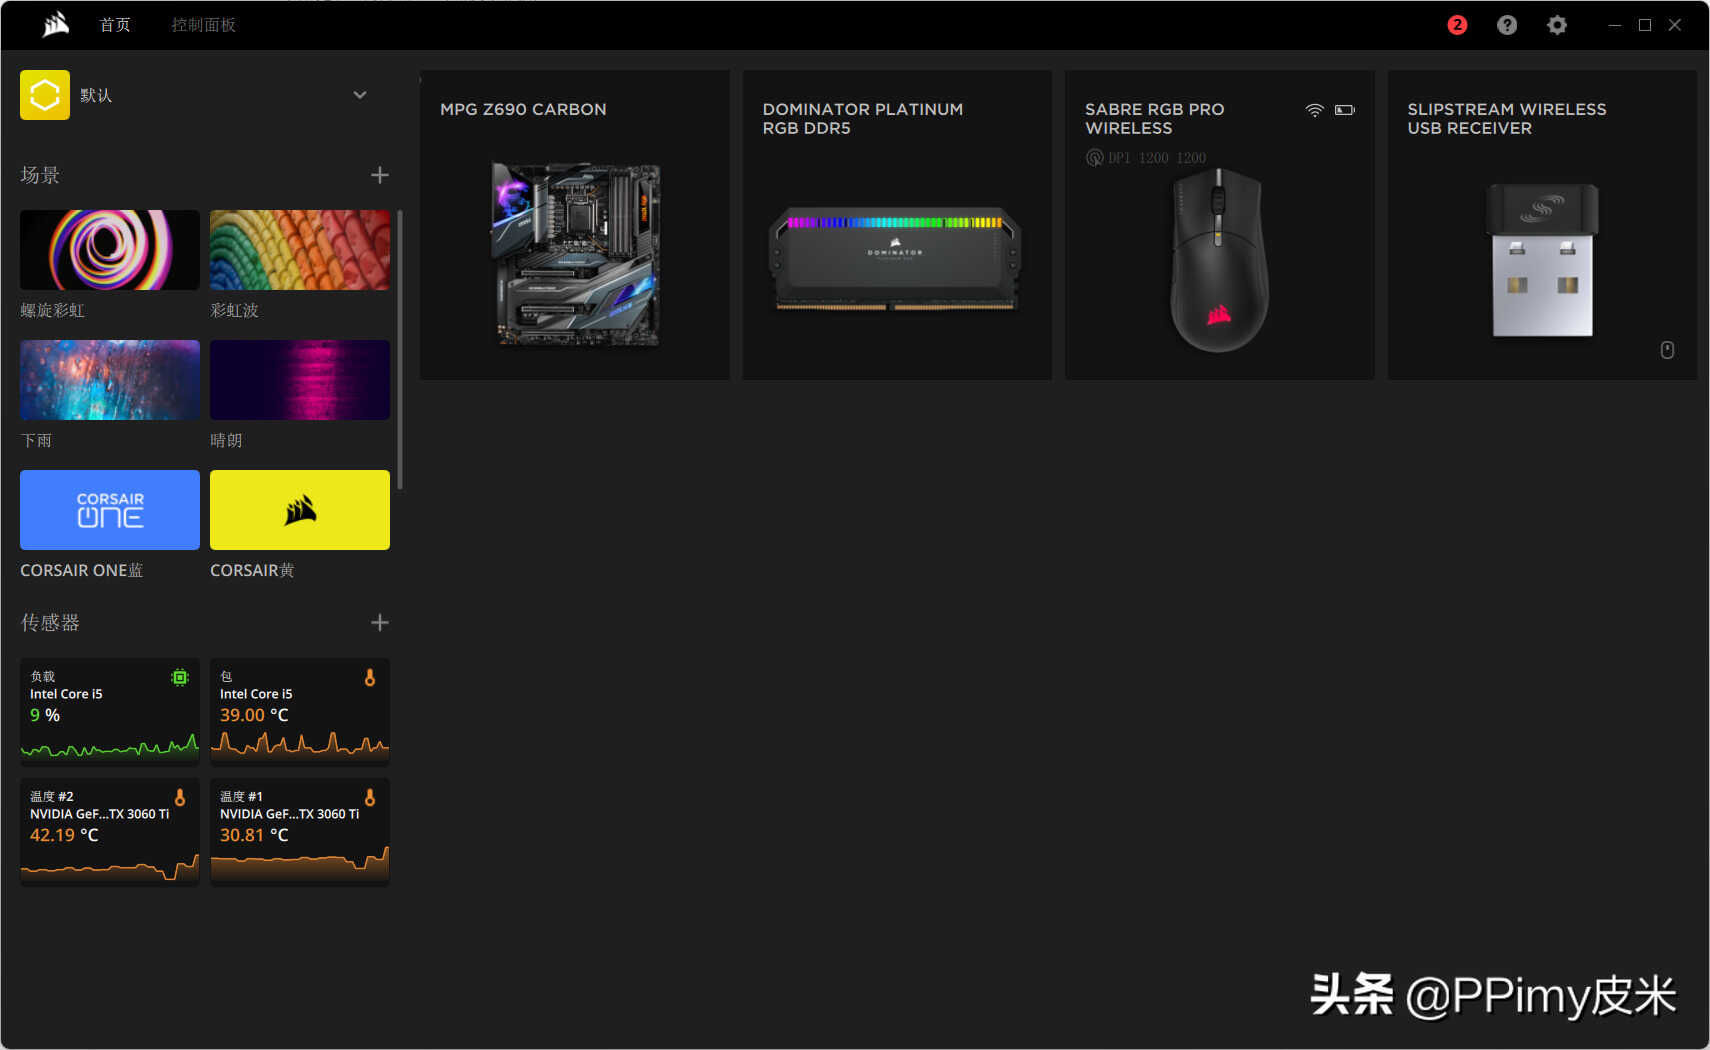Screen dimensions: 1710x1050
Task: Open NVIDIA 温度 #2 sensor tile
Action: [x=110, y=831]
